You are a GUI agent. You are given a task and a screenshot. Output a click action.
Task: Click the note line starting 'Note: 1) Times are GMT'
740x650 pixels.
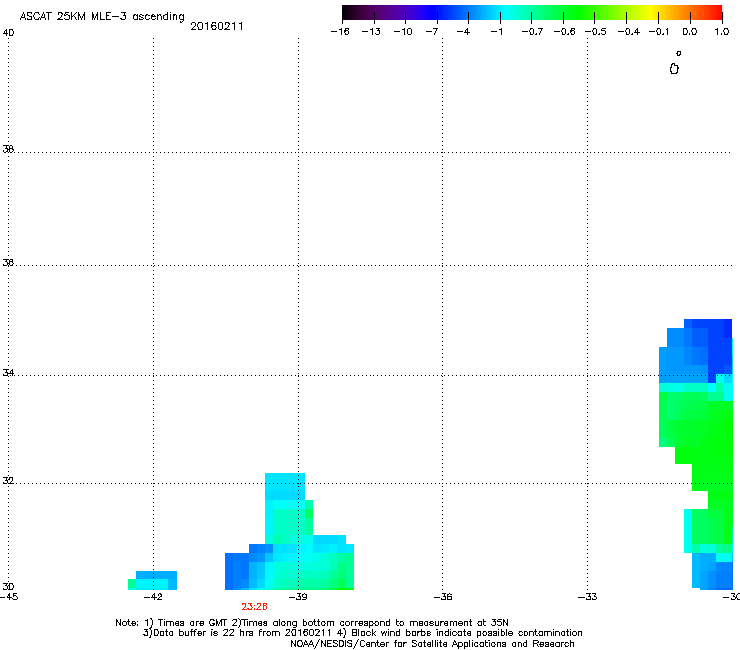312,623
